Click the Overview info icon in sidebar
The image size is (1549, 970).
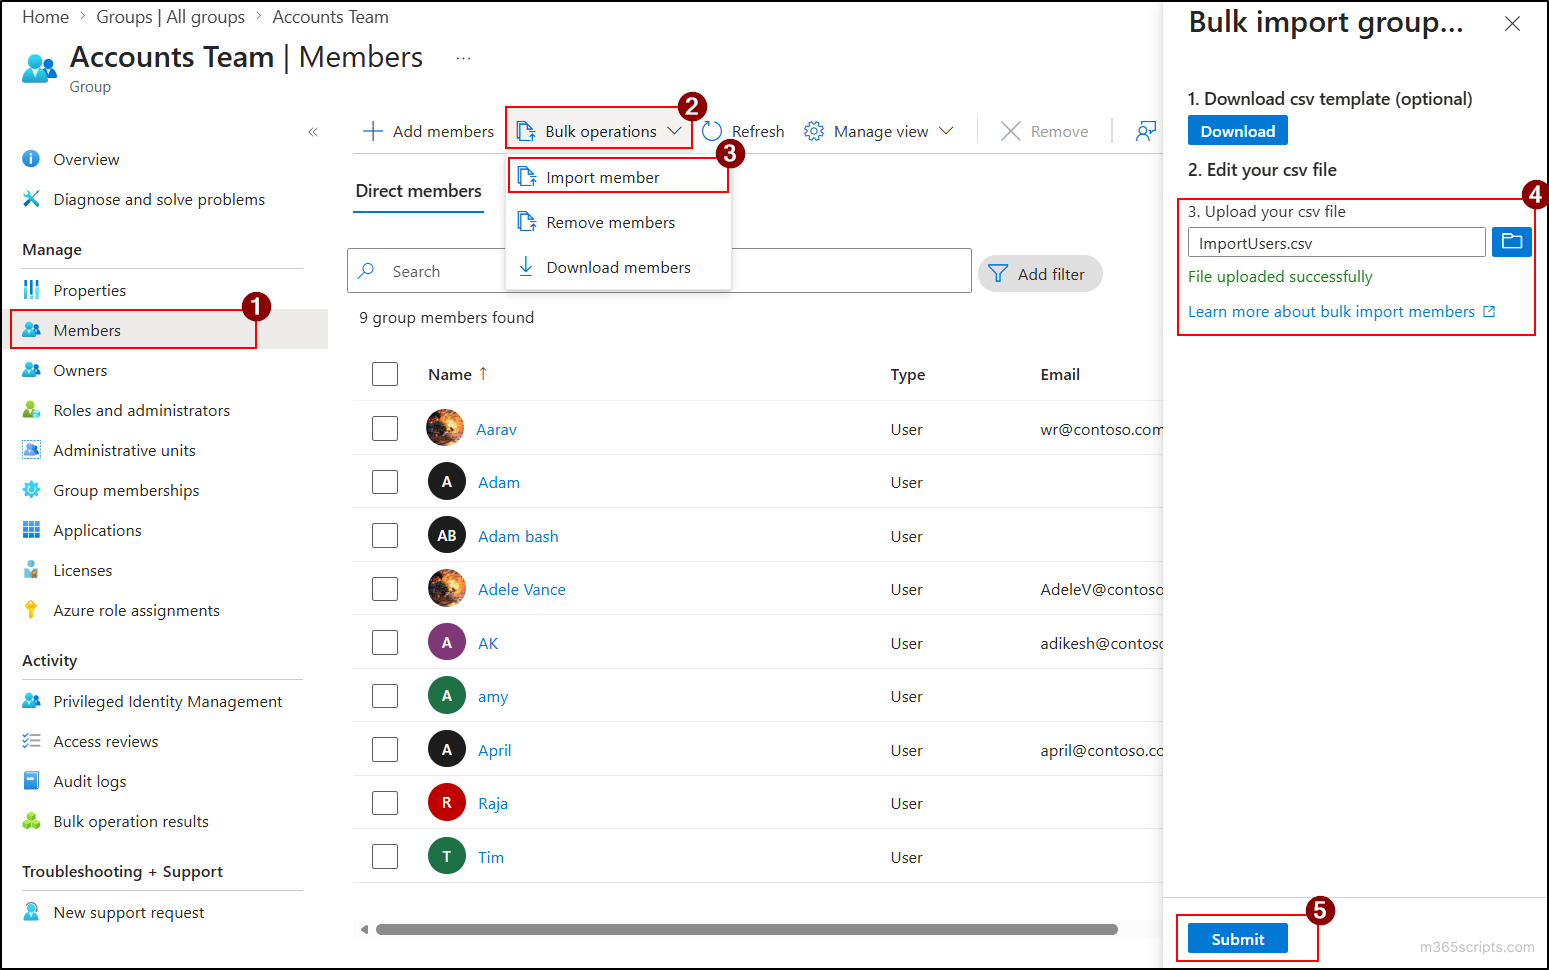(x=31, y=159)
